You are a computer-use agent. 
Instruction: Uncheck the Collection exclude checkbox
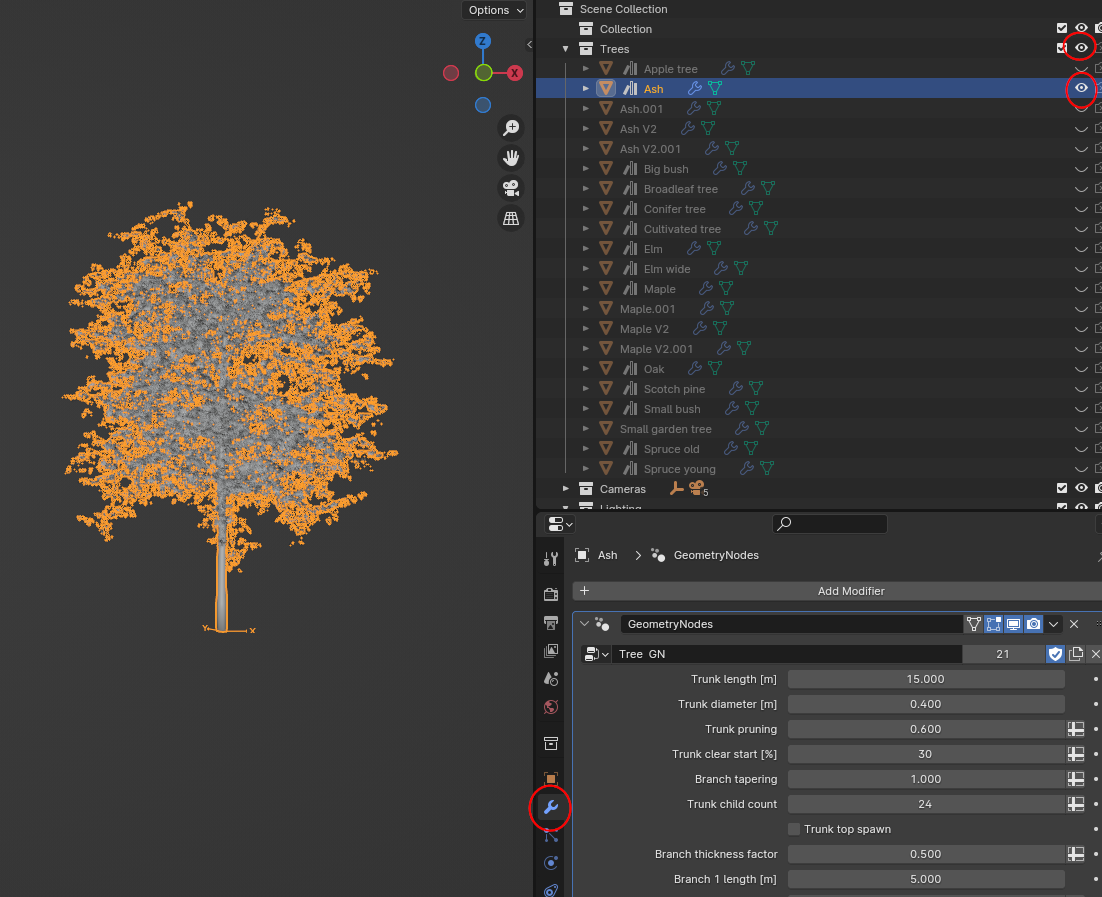click(1062, 28)
